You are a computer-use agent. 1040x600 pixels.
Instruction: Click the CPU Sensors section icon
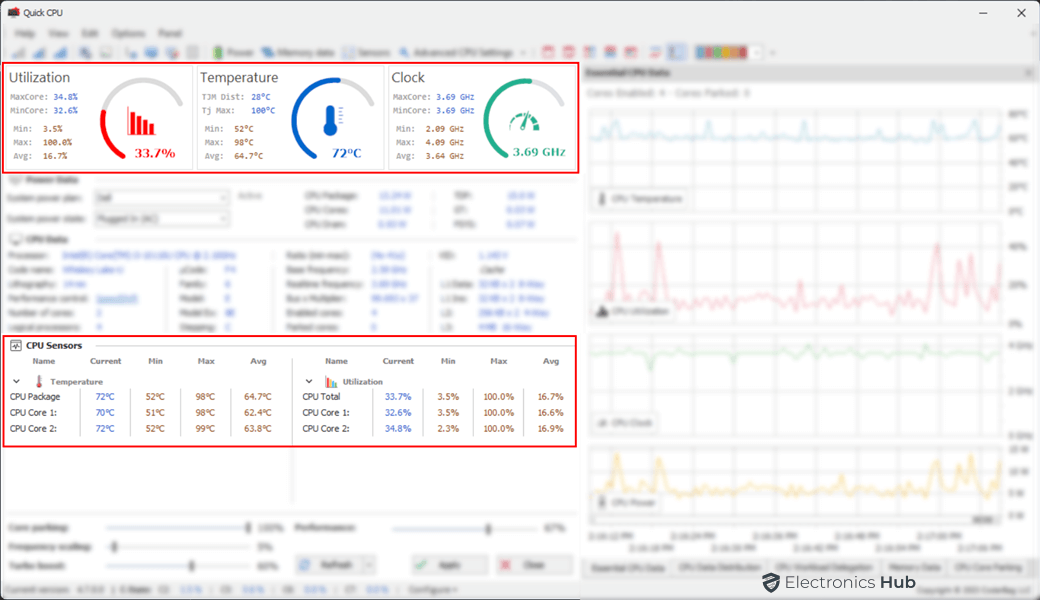16,345
